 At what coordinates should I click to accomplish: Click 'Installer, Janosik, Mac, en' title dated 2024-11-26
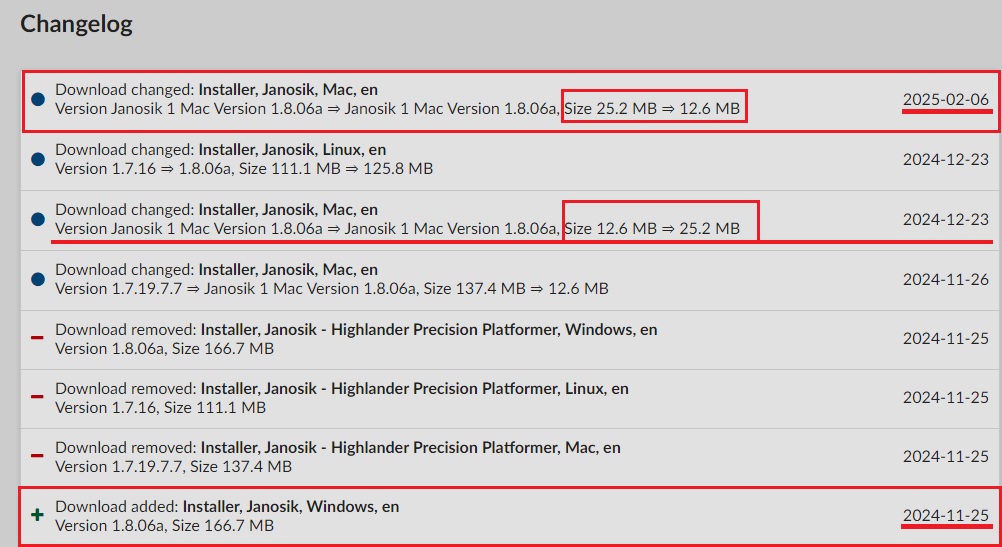(288, 270)
